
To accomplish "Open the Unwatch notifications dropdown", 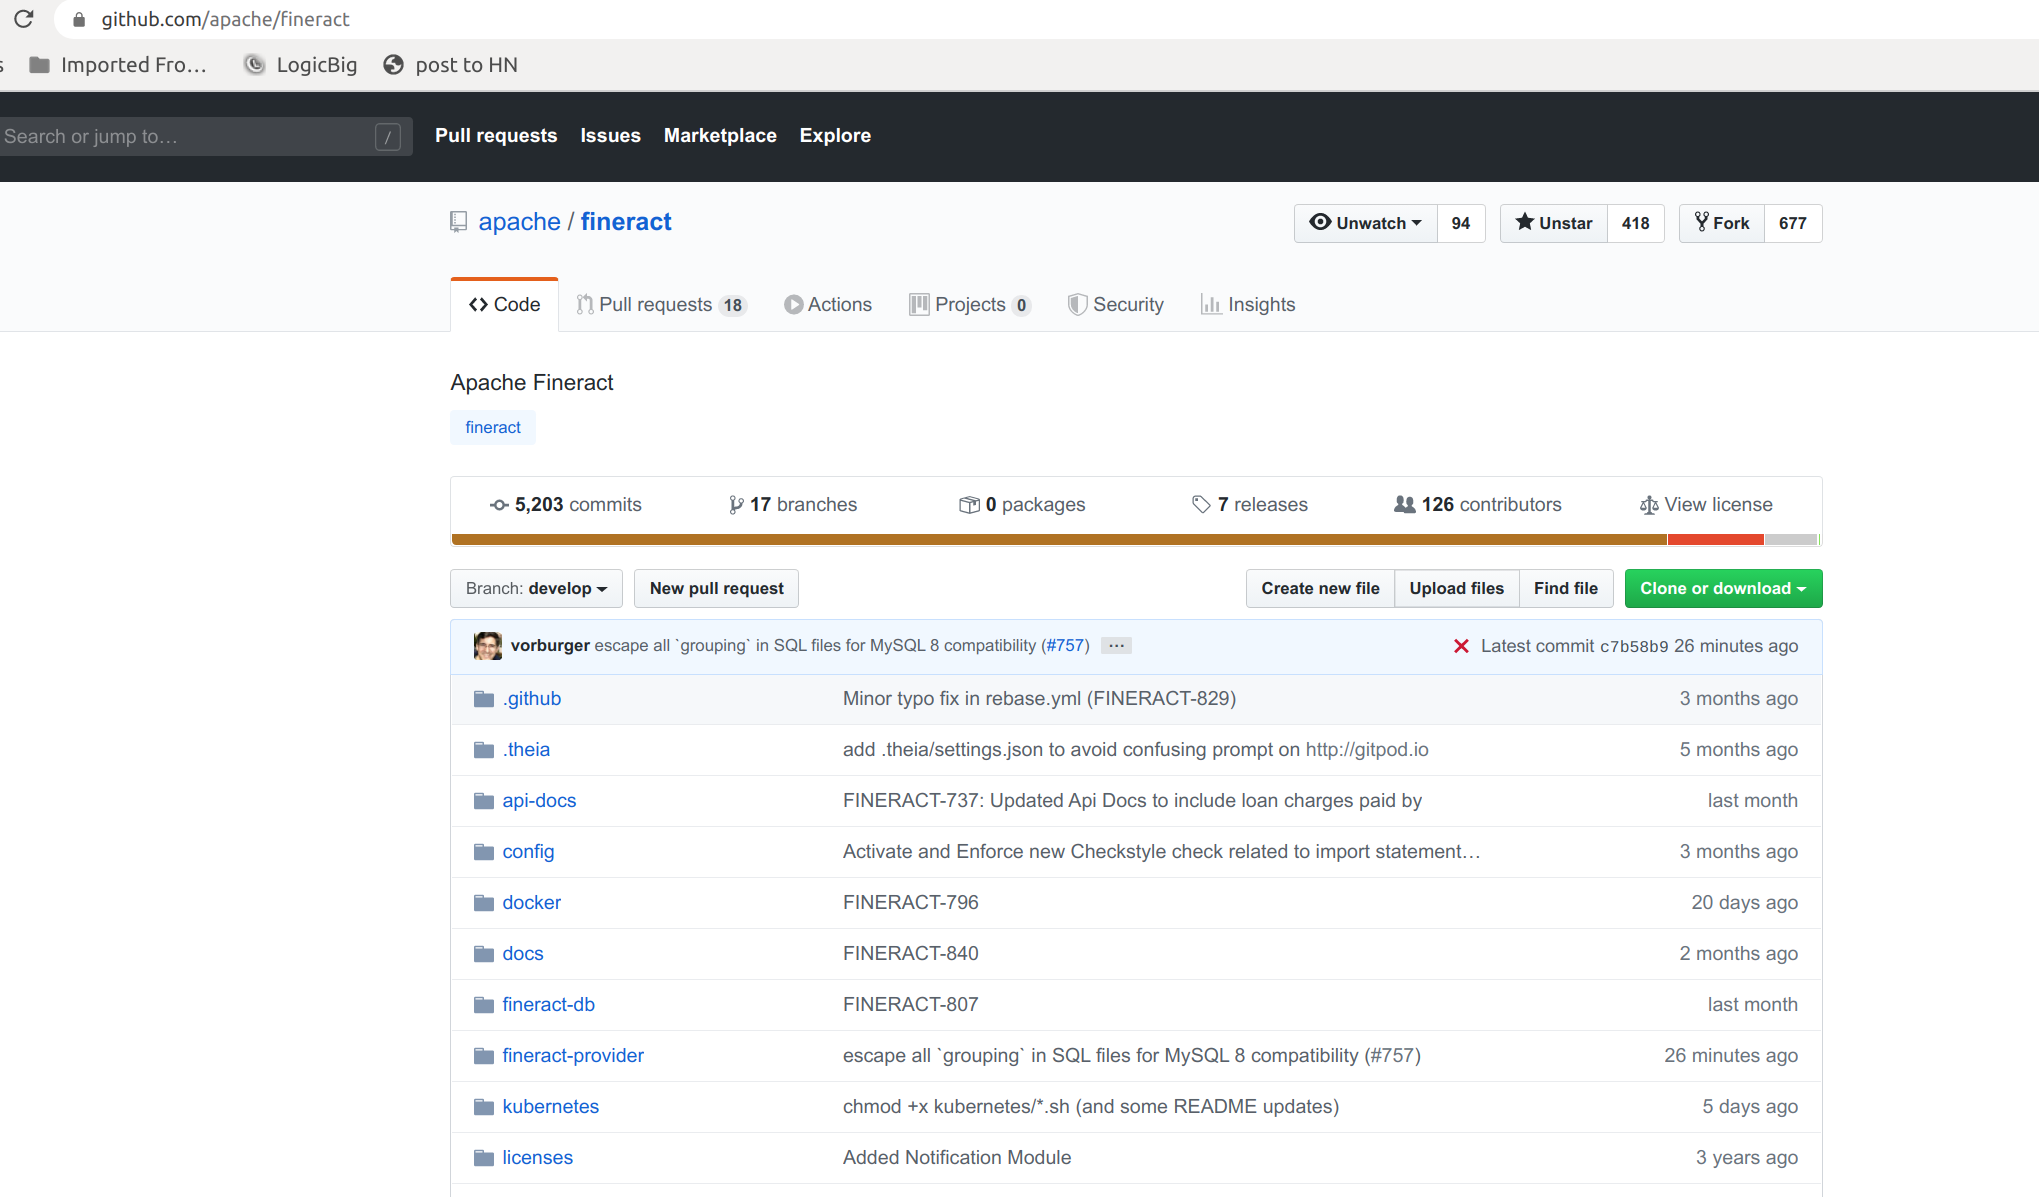I will pyautogui.click(x=1366, y=223).
